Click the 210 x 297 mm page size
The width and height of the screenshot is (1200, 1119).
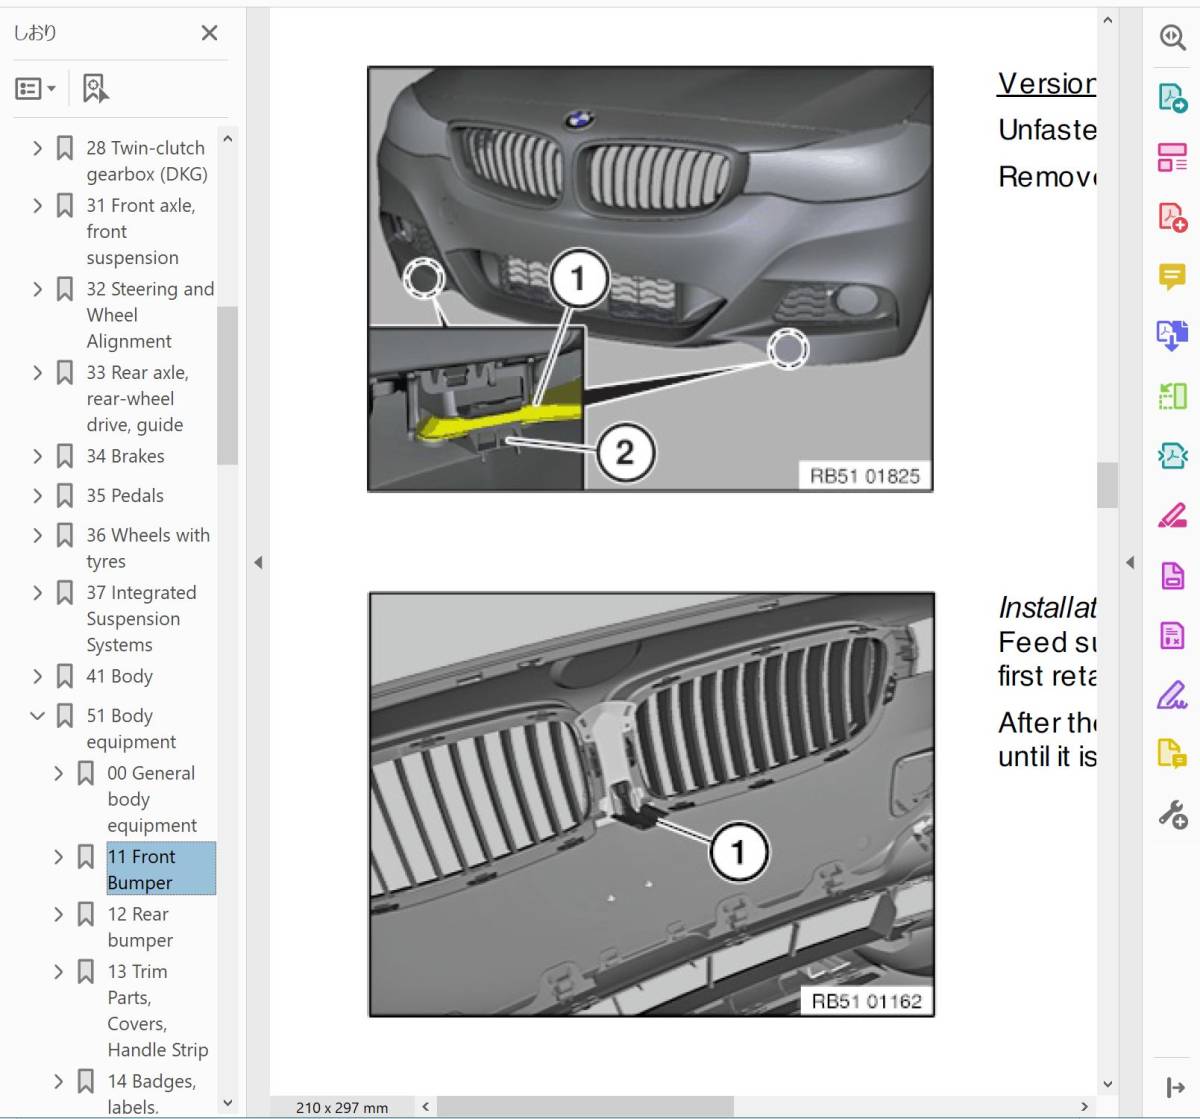(342, 1107)
